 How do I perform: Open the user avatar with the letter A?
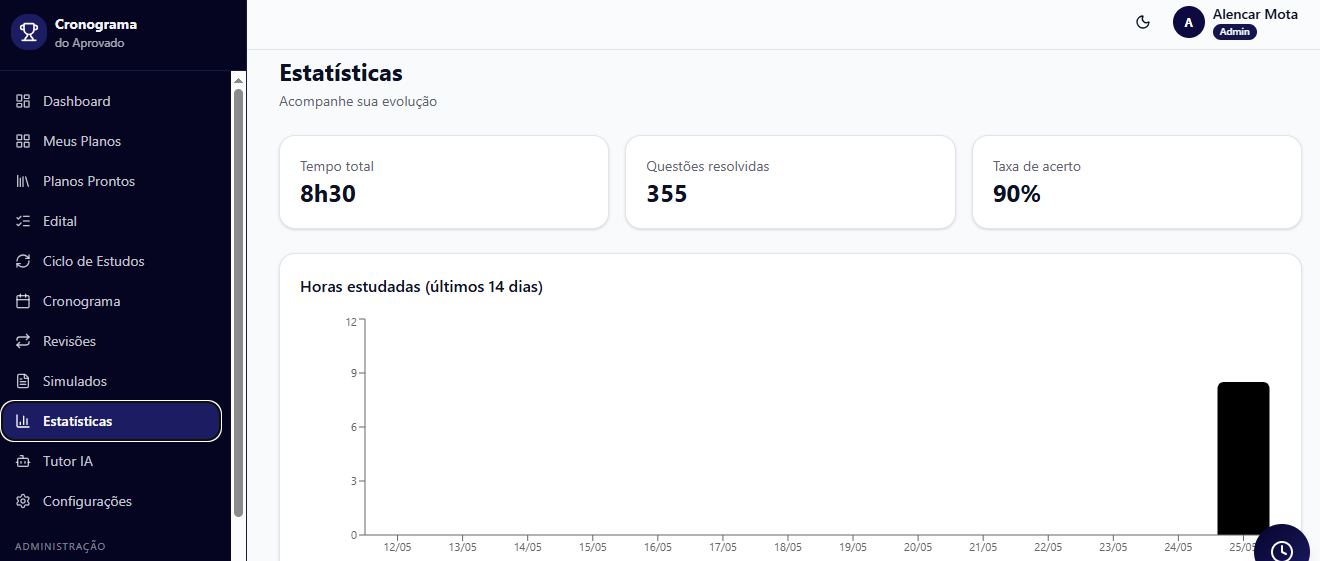click(1188, 22)
